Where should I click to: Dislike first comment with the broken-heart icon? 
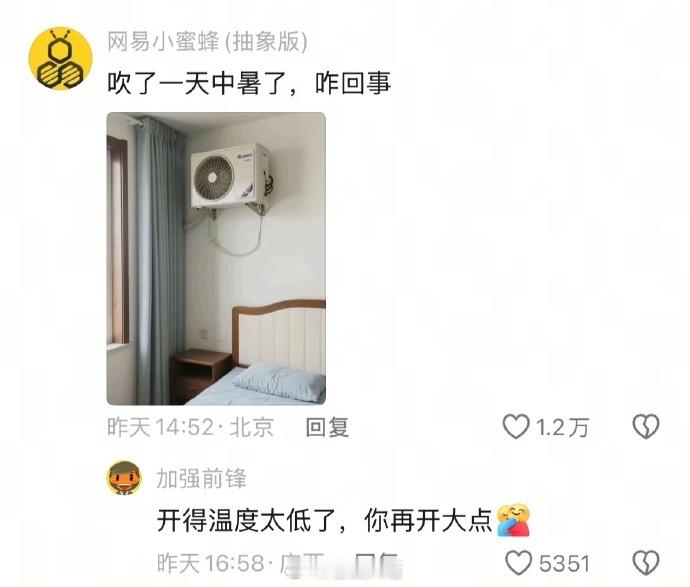click(x=646, y=427)
